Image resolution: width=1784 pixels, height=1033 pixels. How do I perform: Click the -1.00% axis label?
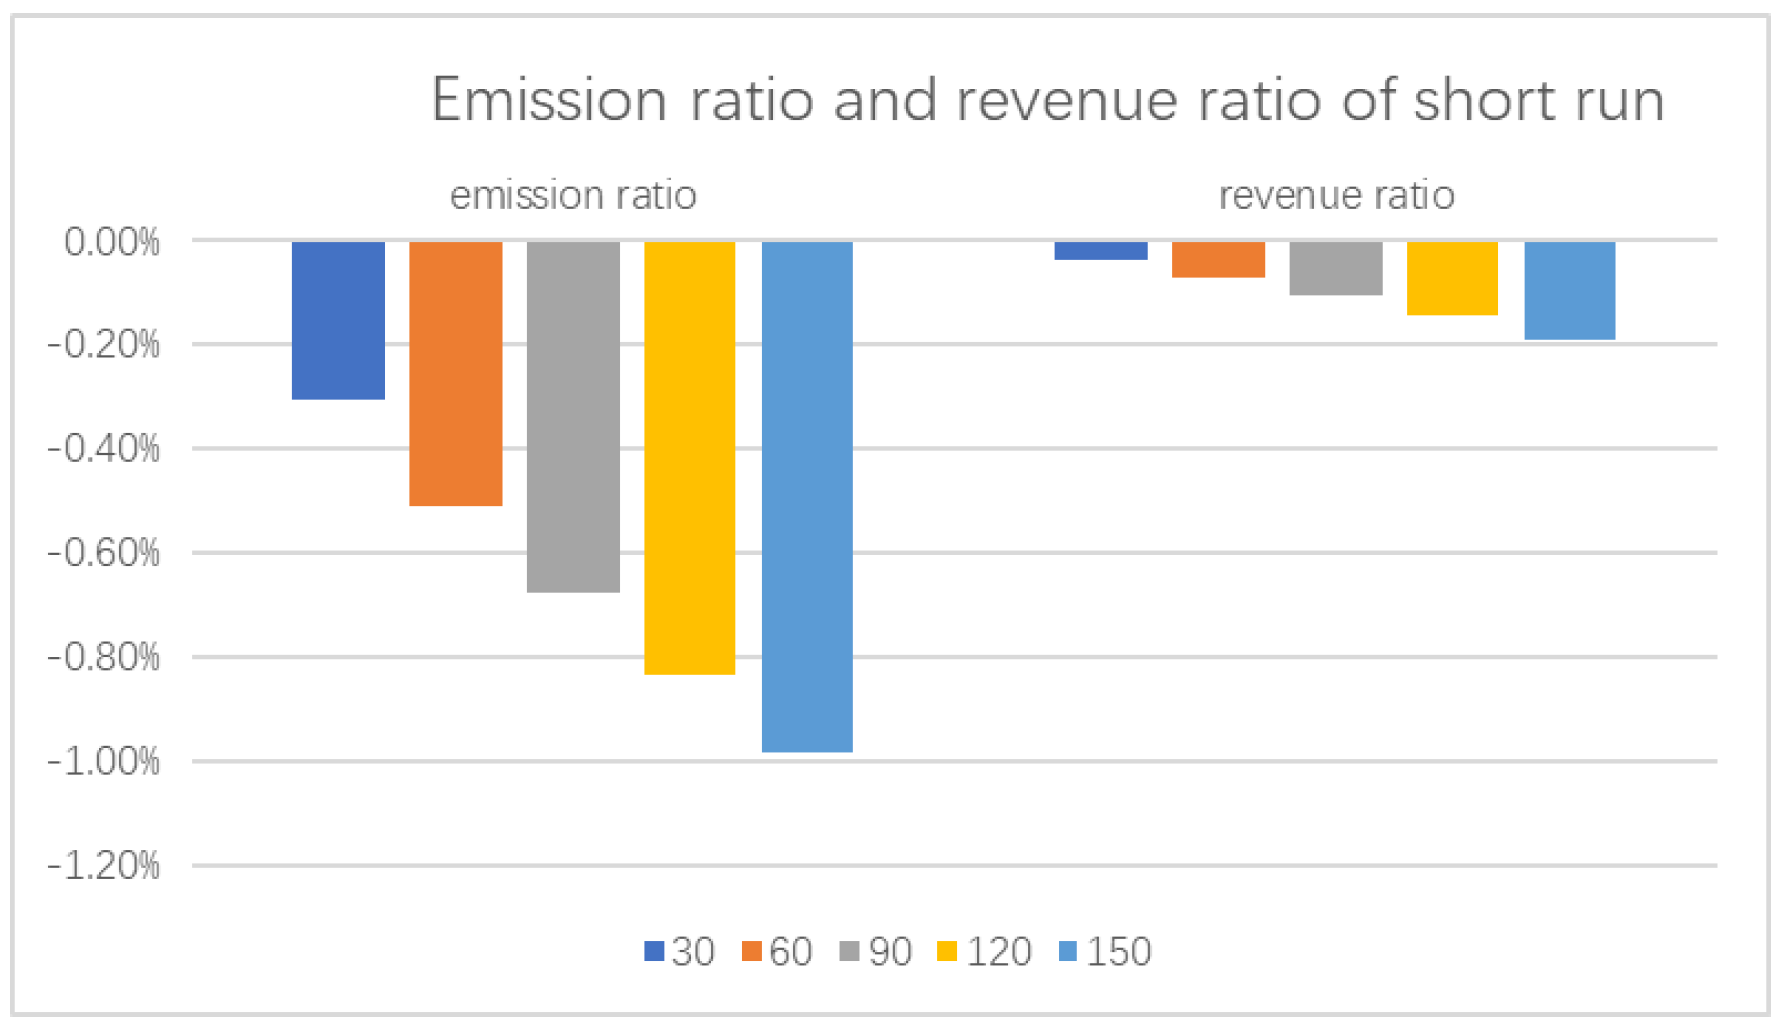[x=104, y=762]
